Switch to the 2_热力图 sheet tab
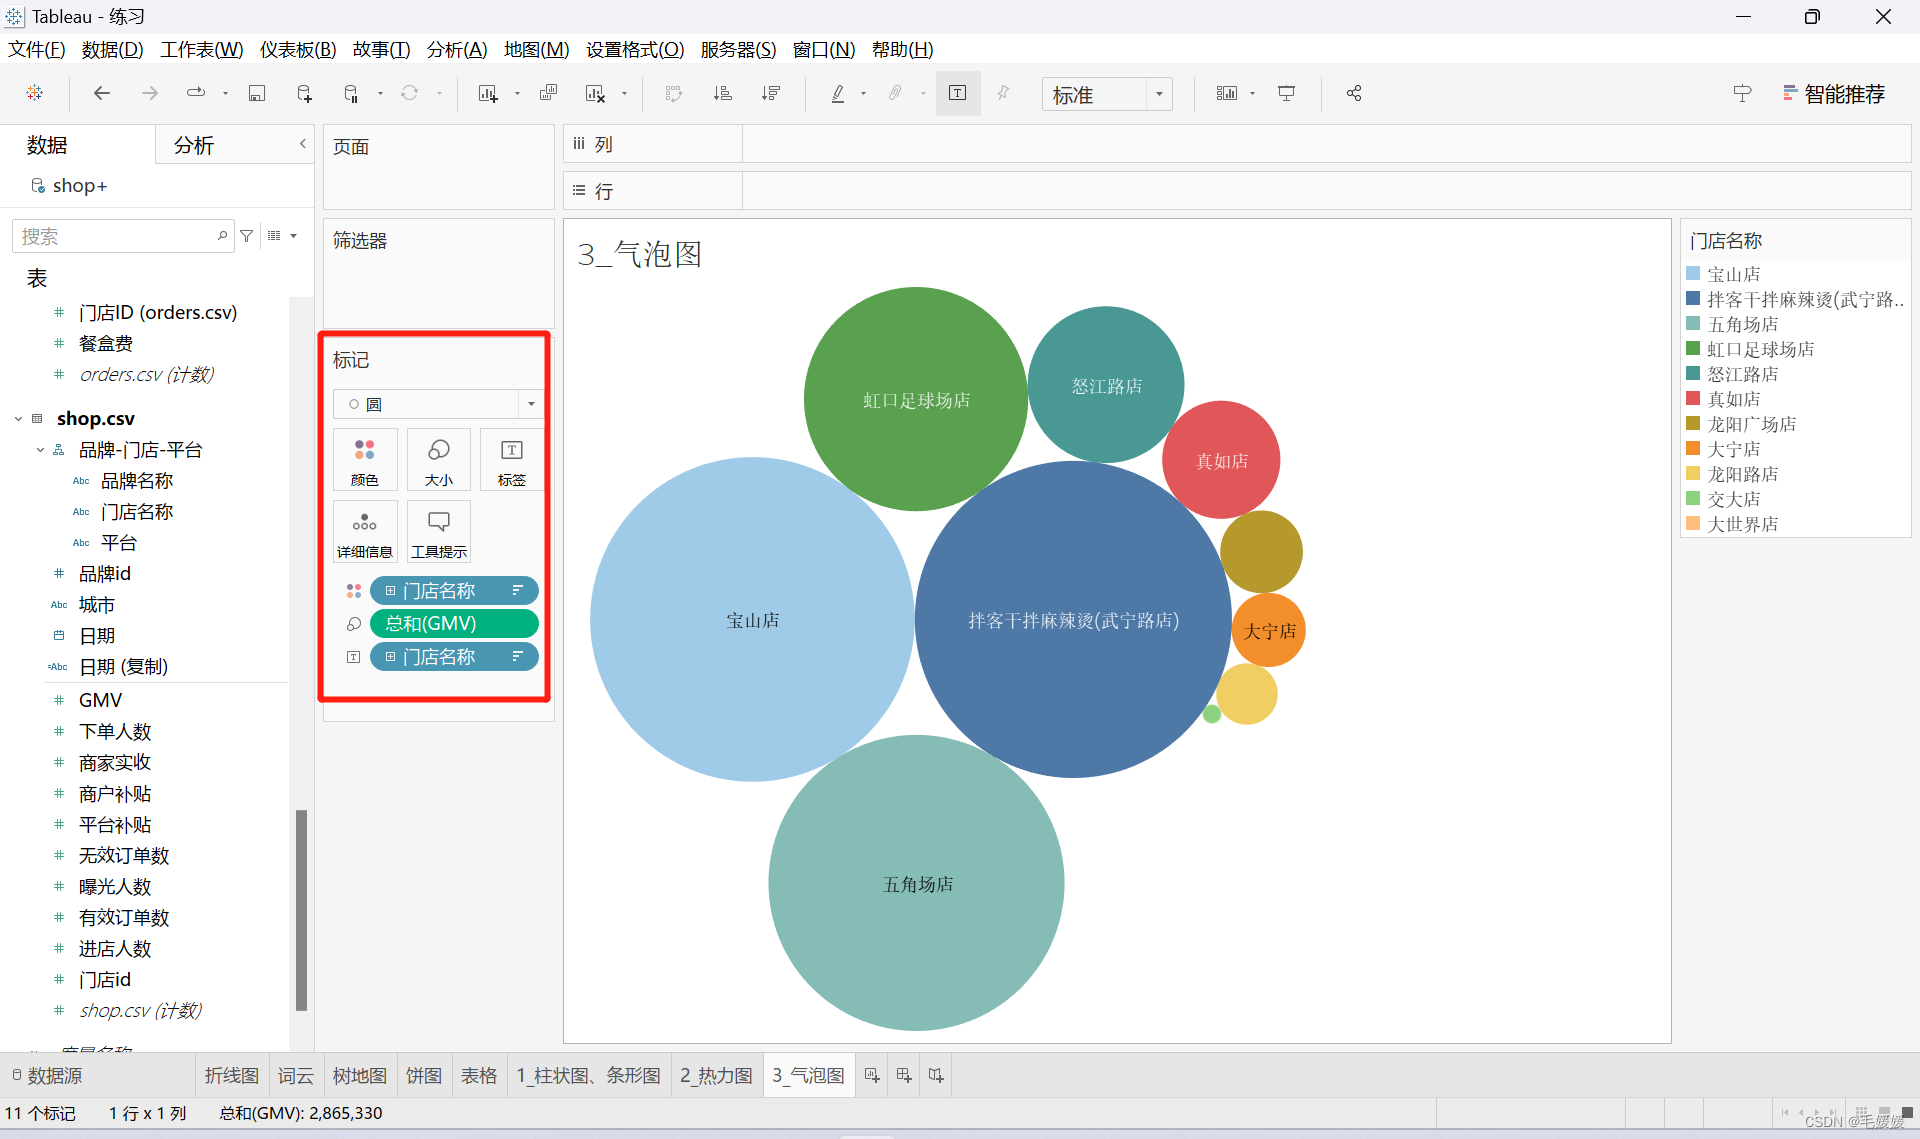This screenshot has height=1139, width=1920. coord(716,1075)
